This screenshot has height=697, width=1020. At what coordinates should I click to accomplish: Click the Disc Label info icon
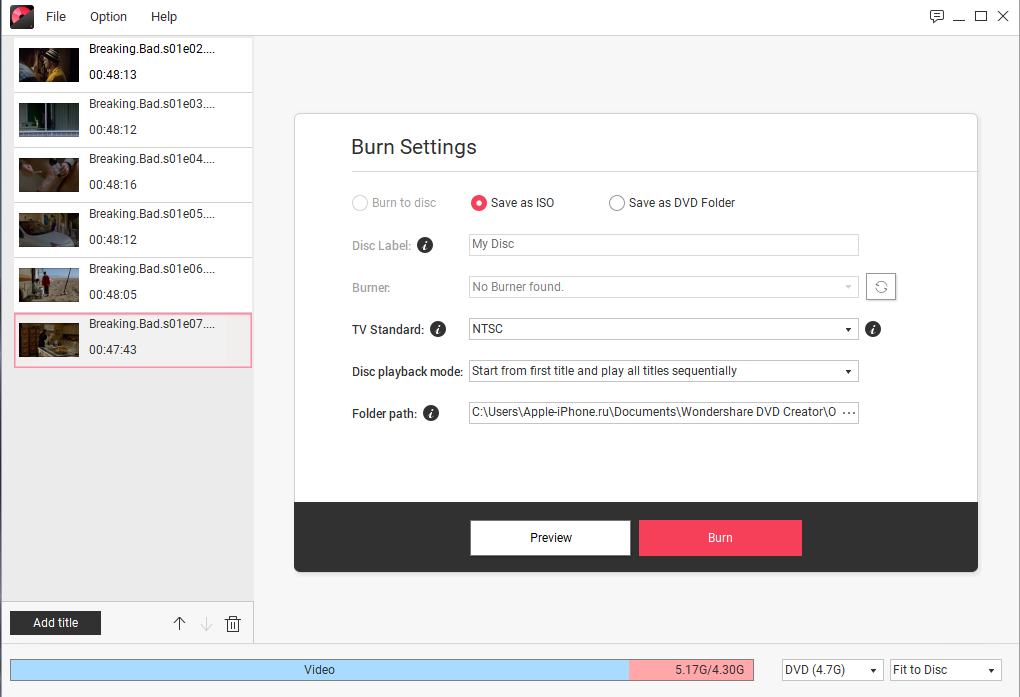(x=425, y=245)
